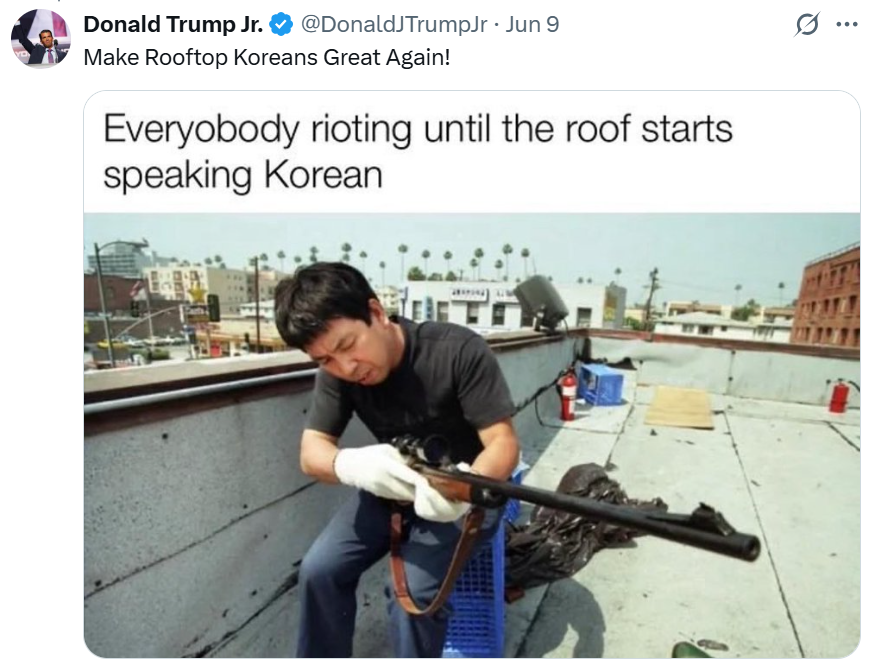Click the blue verified checkmark badge

(281, 25)
